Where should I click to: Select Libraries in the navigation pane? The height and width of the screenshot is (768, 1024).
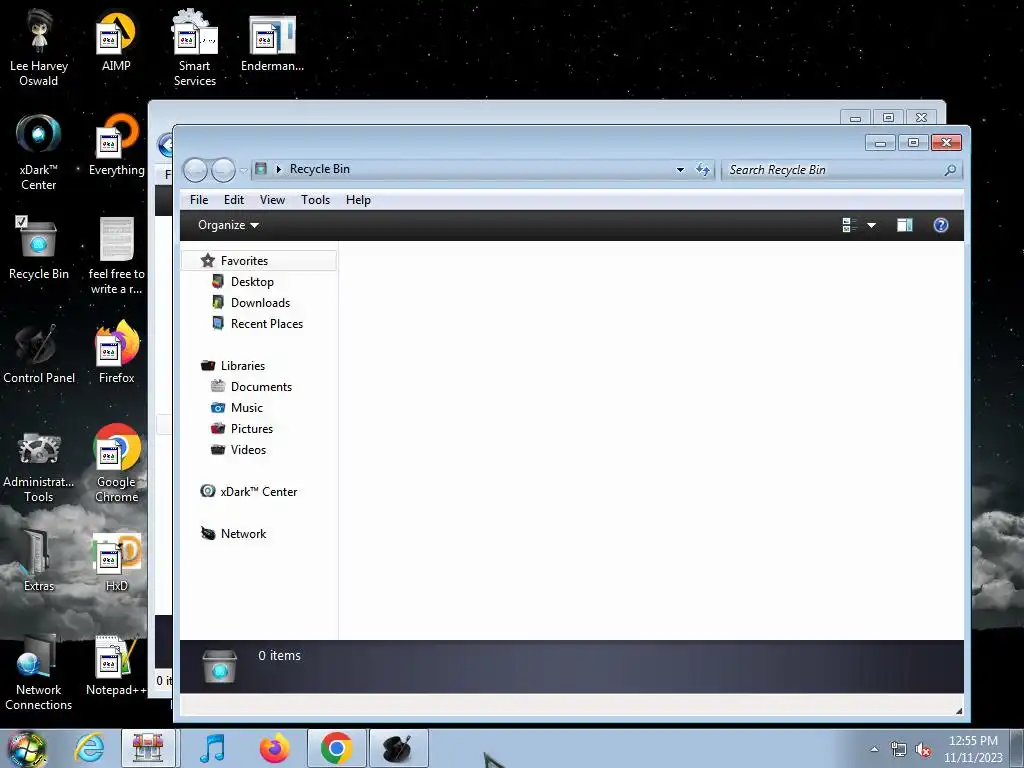pyautogui.click(x=242, y=366)
